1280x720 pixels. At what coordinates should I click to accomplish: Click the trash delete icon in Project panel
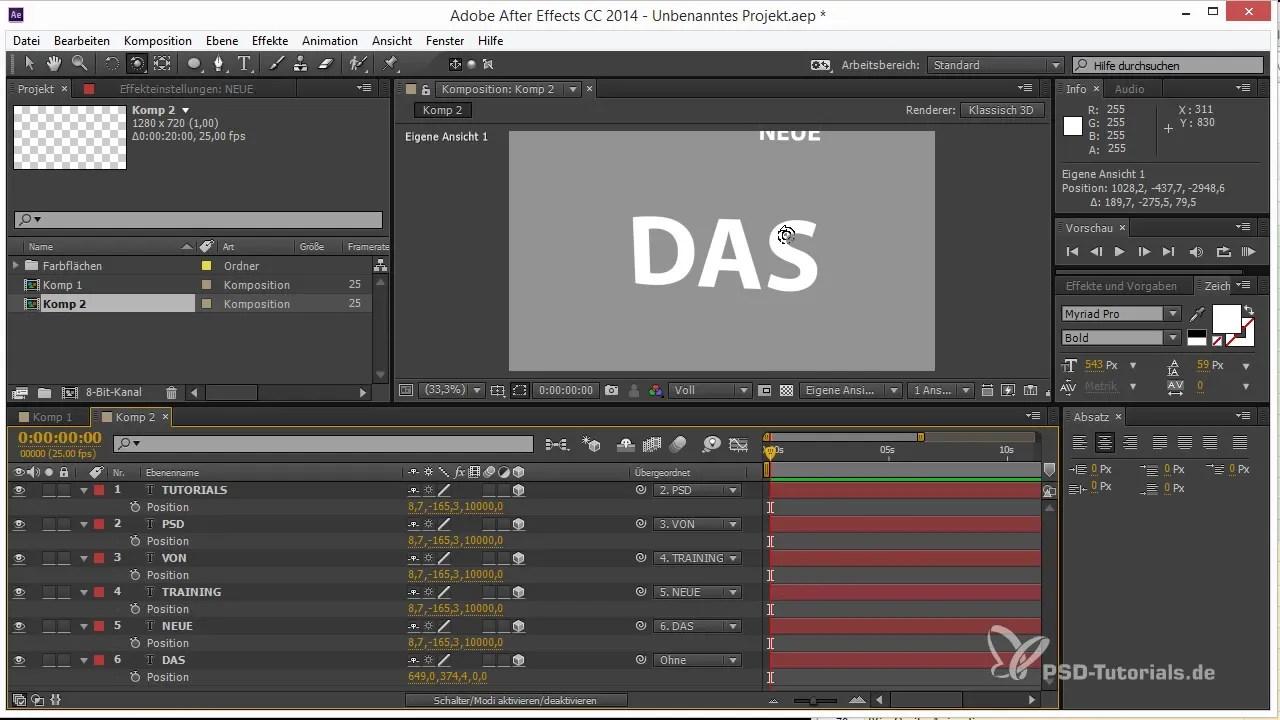click(x=171, y=393)
